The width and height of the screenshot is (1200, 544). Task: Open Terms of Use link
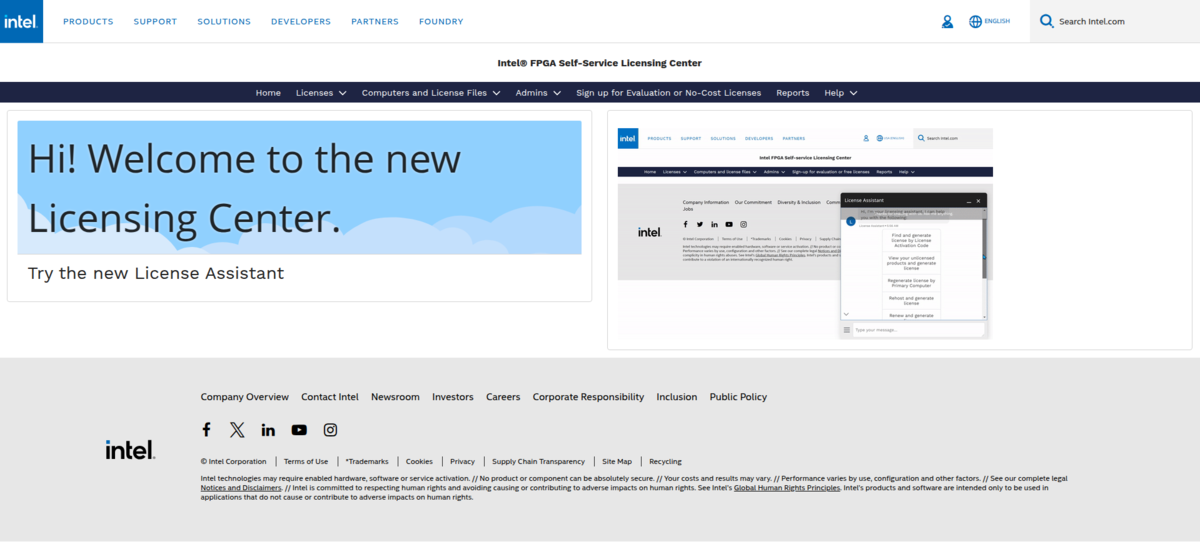[306, 462]
